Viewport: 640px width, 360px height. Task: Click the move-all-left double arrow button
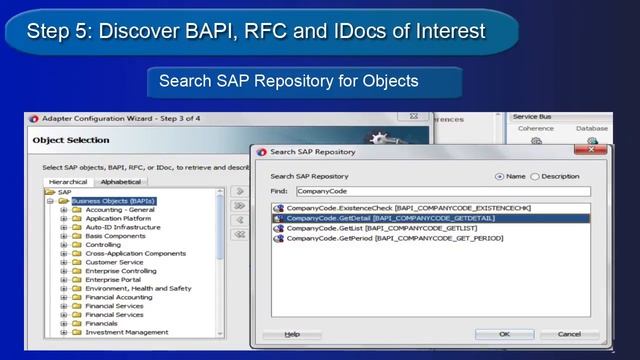point(240,235)
